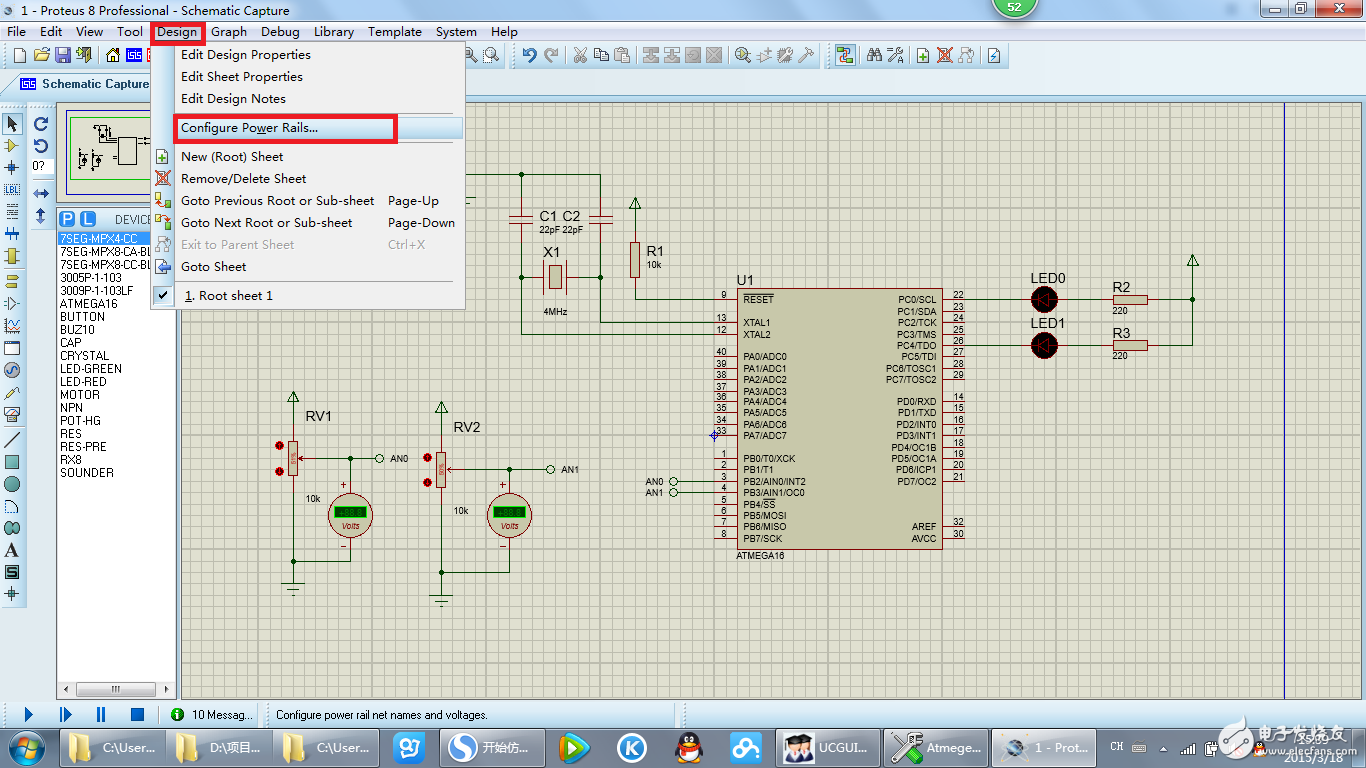
Task: Select the Probe Mode tool
Action: click(12, 392)
